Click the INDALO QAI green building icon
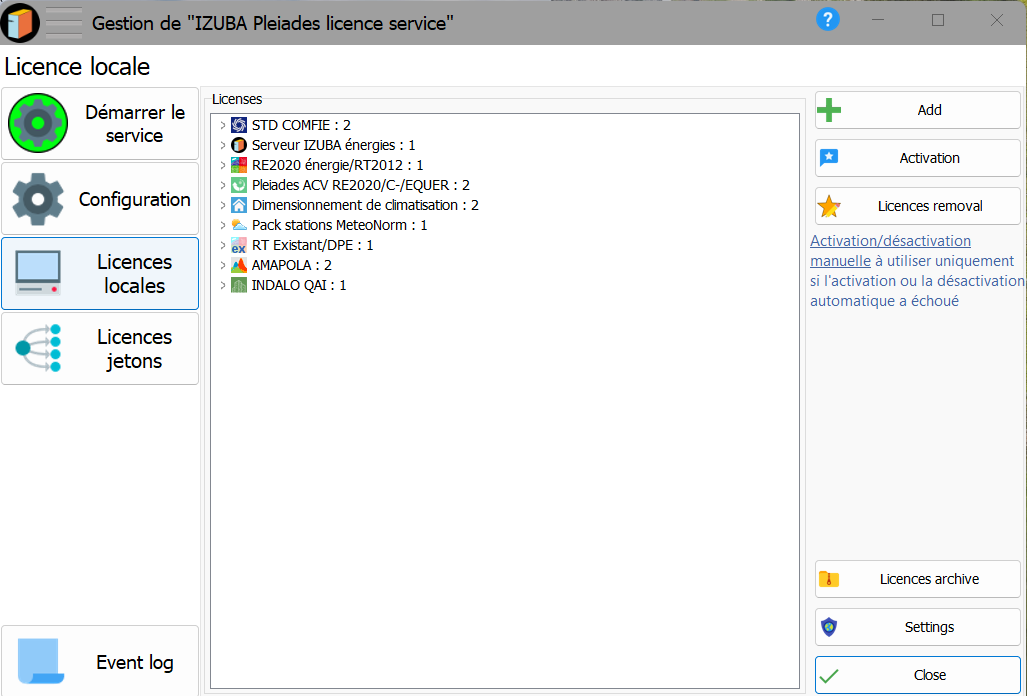The width and height of the screenshot is (1027, 696). [x=239, y=285]
